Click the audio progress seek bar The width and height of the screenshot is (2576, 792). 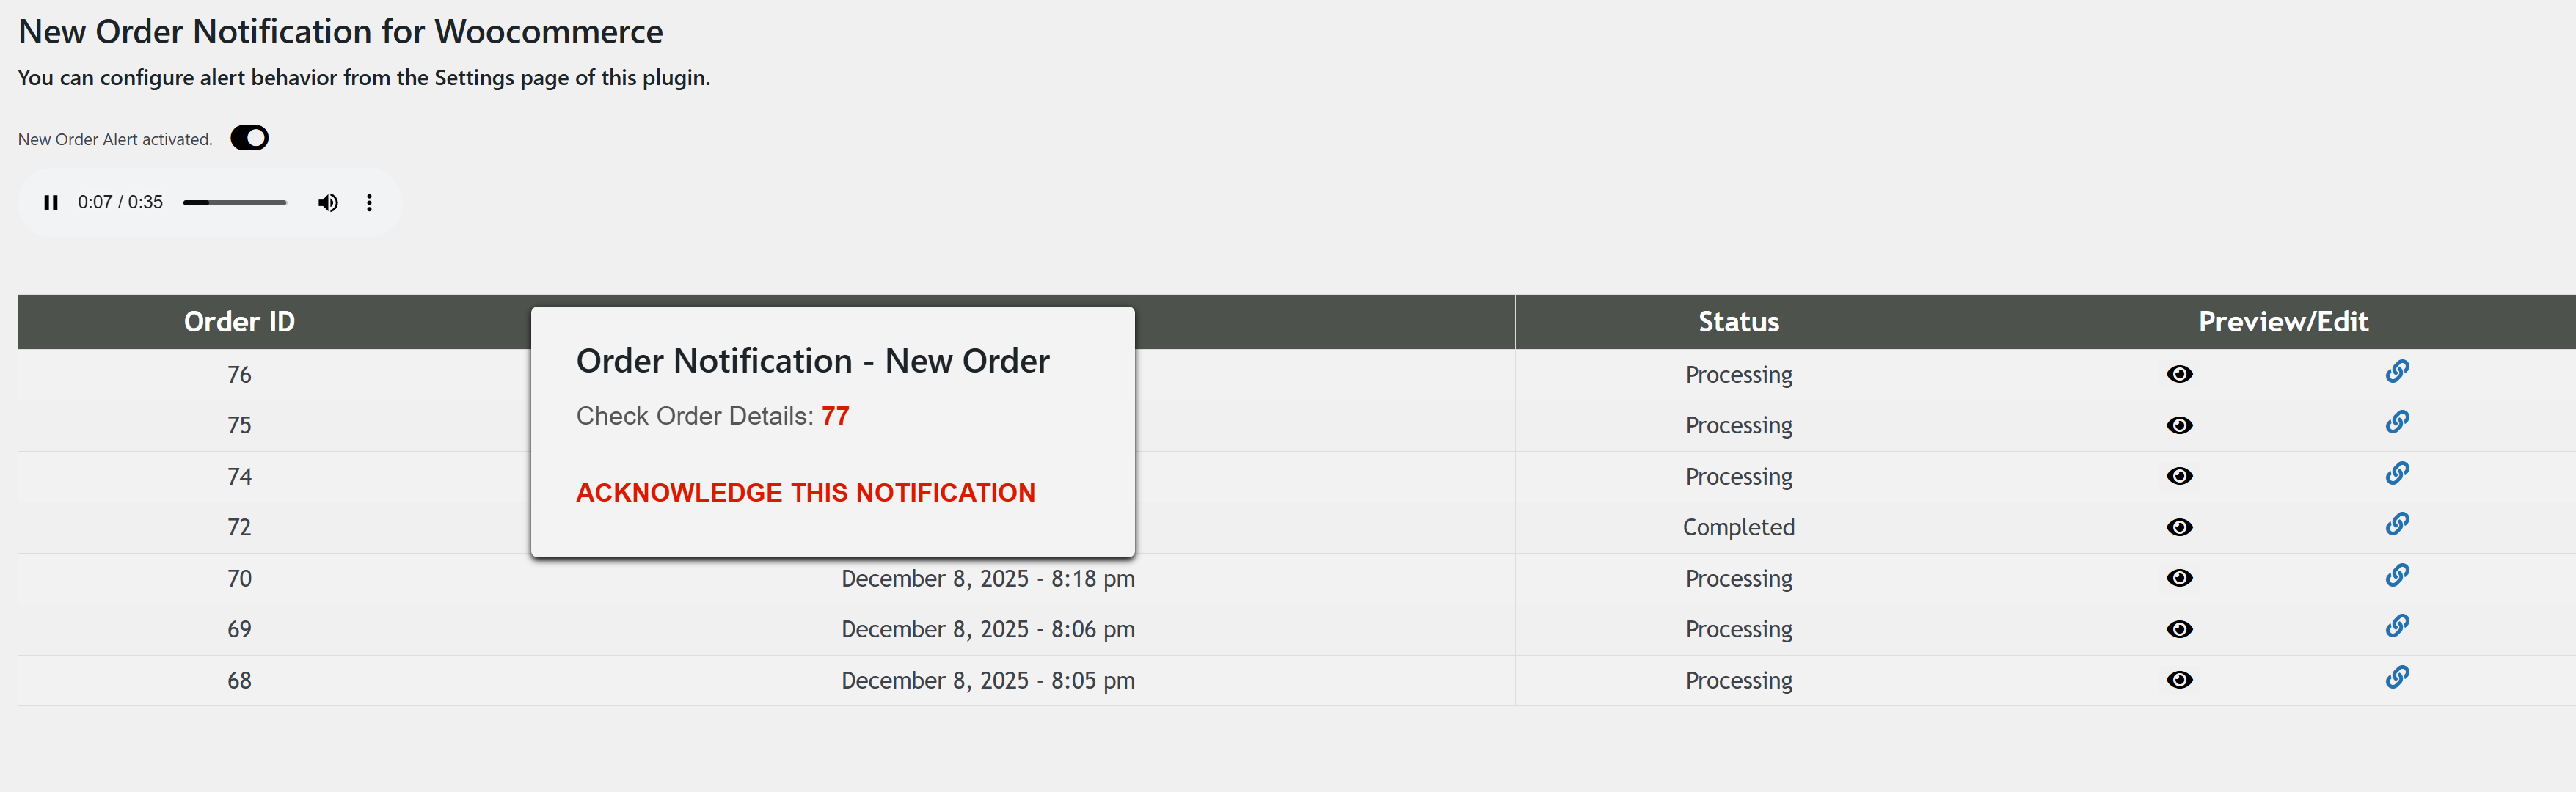234,202
